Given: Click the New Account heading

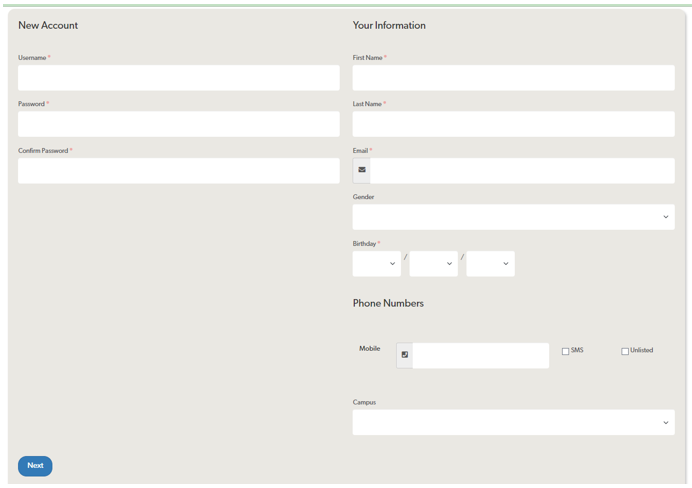Looking at the screenshot, I should (x=48, y=26).
